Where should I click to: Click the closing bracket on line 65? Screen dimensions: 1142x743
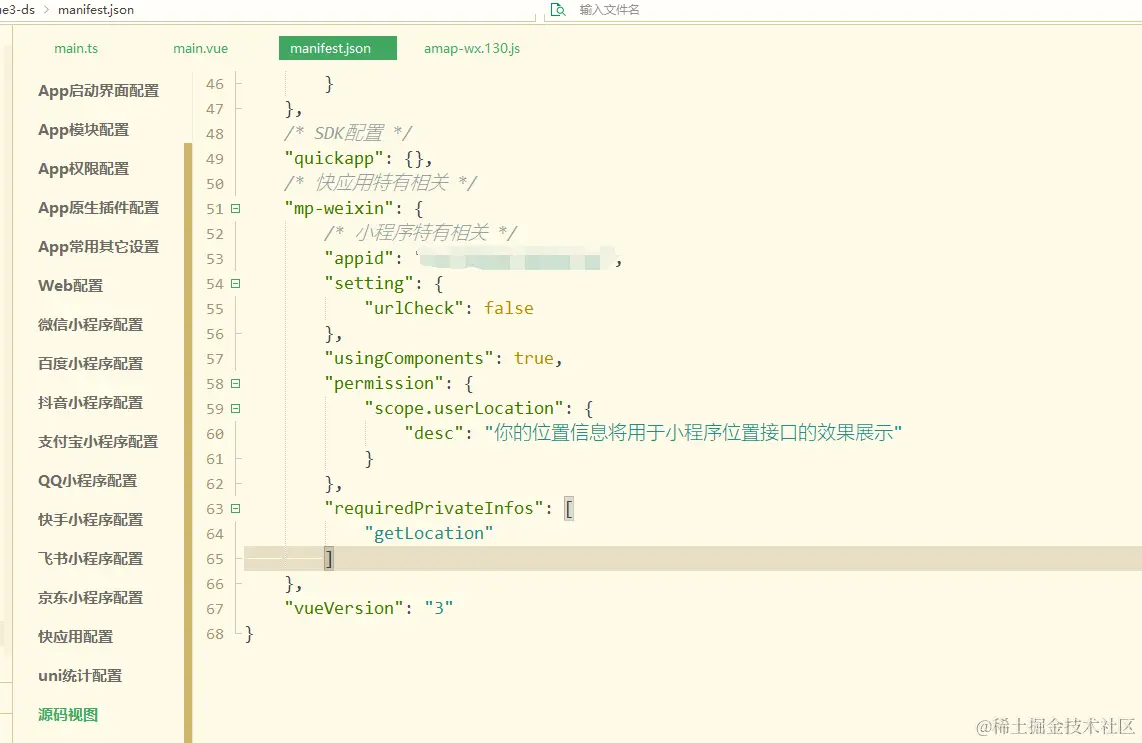(329, 559)
